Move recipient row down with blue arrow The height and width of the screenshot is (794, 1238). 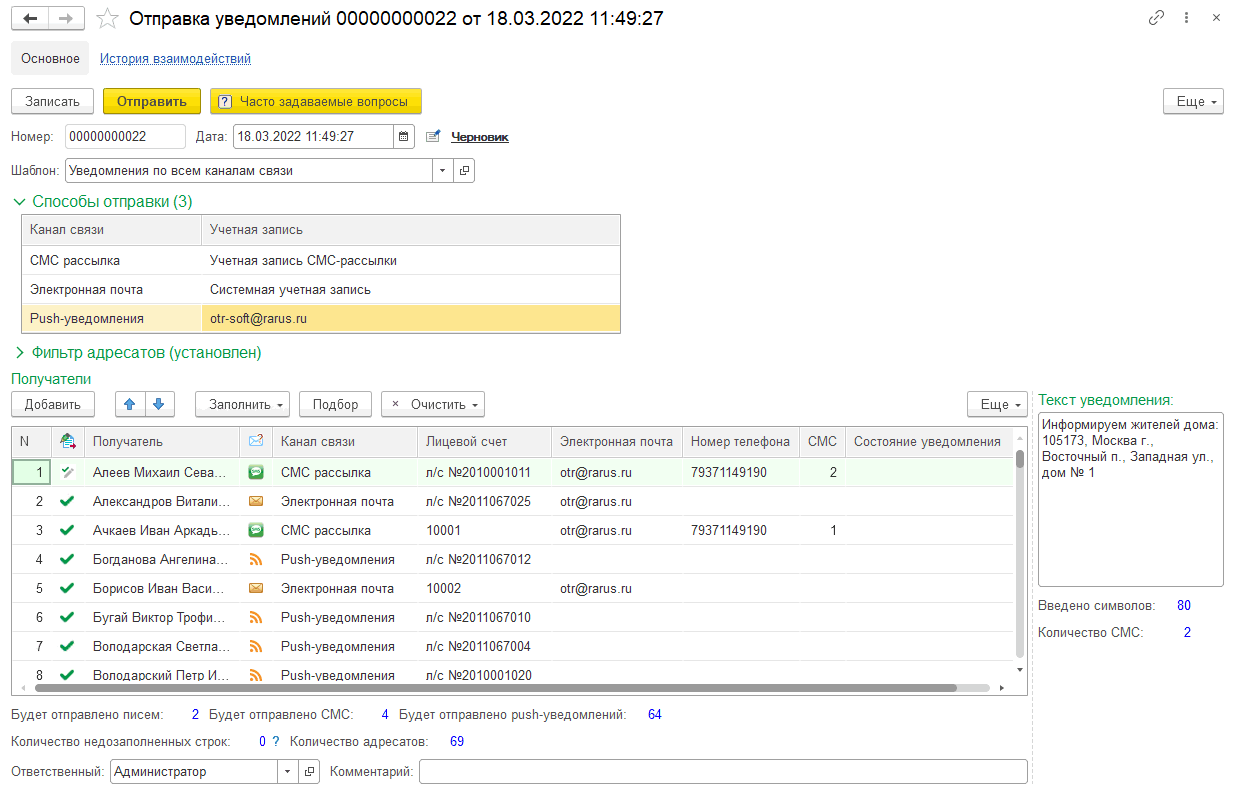(160, 404)
